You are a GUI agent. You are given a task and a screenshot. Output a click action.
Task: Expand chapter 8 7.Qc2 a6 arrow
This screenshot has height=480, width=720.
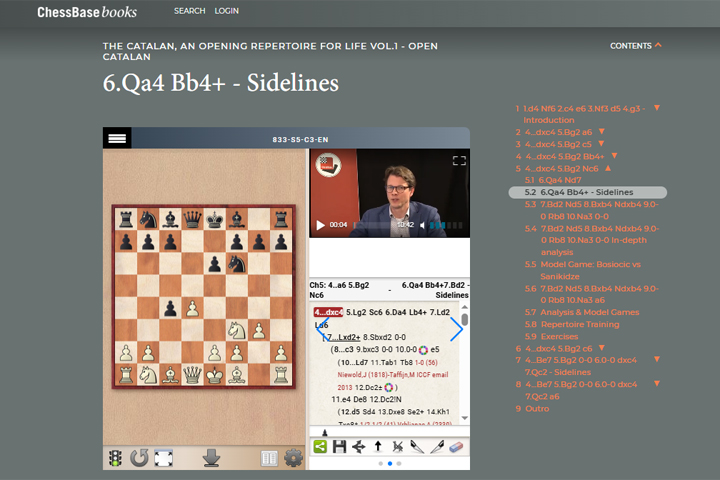(x=657, y=384)
